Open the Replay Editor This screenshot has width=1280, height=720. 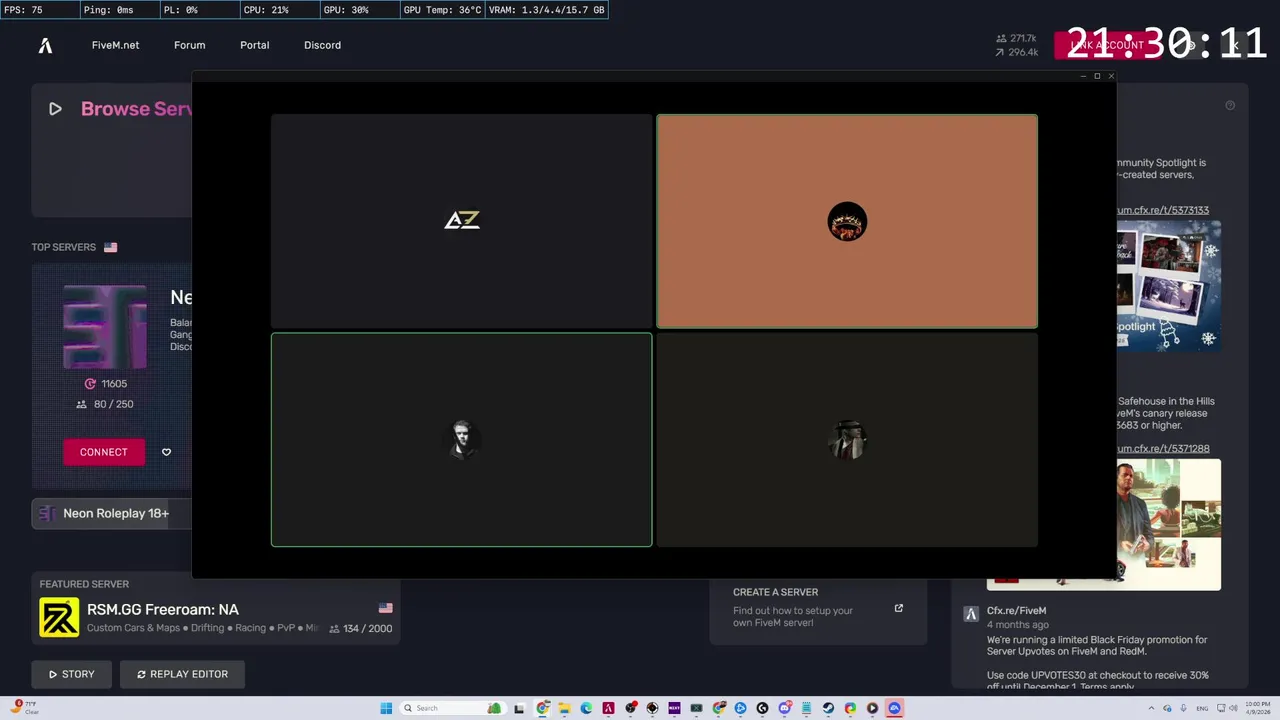[x=182, y=674]
